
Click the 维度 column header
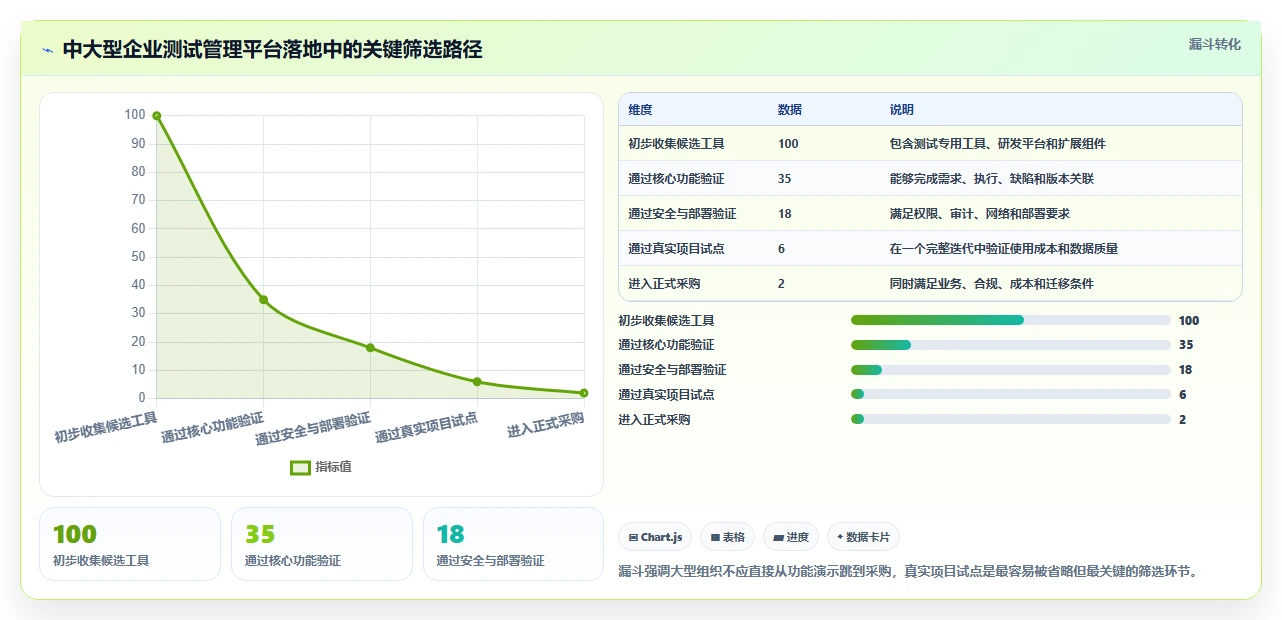pyautogui.click(x=640, y=110)
